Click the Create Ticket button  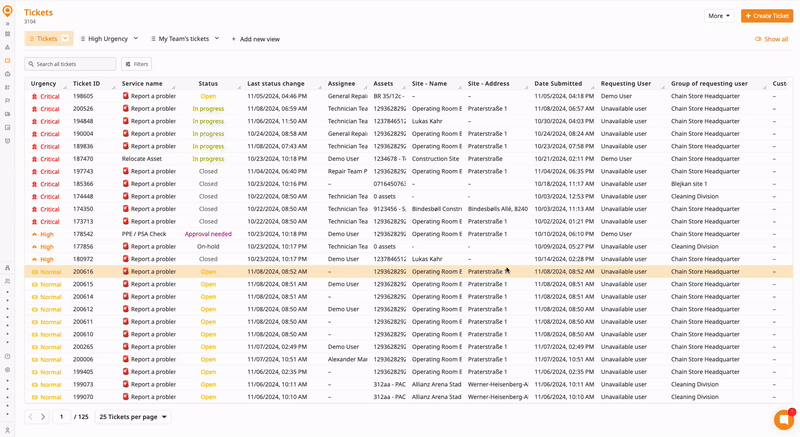(767, 16)
